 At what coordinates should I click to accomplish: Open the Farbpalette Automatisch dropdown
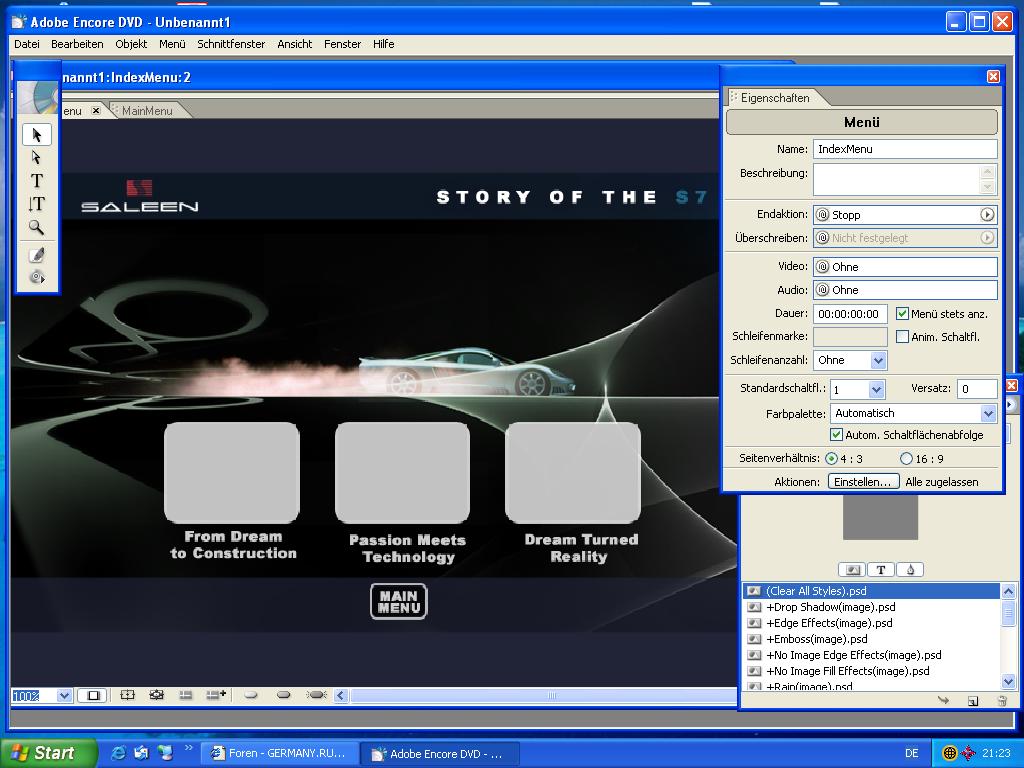988,413
